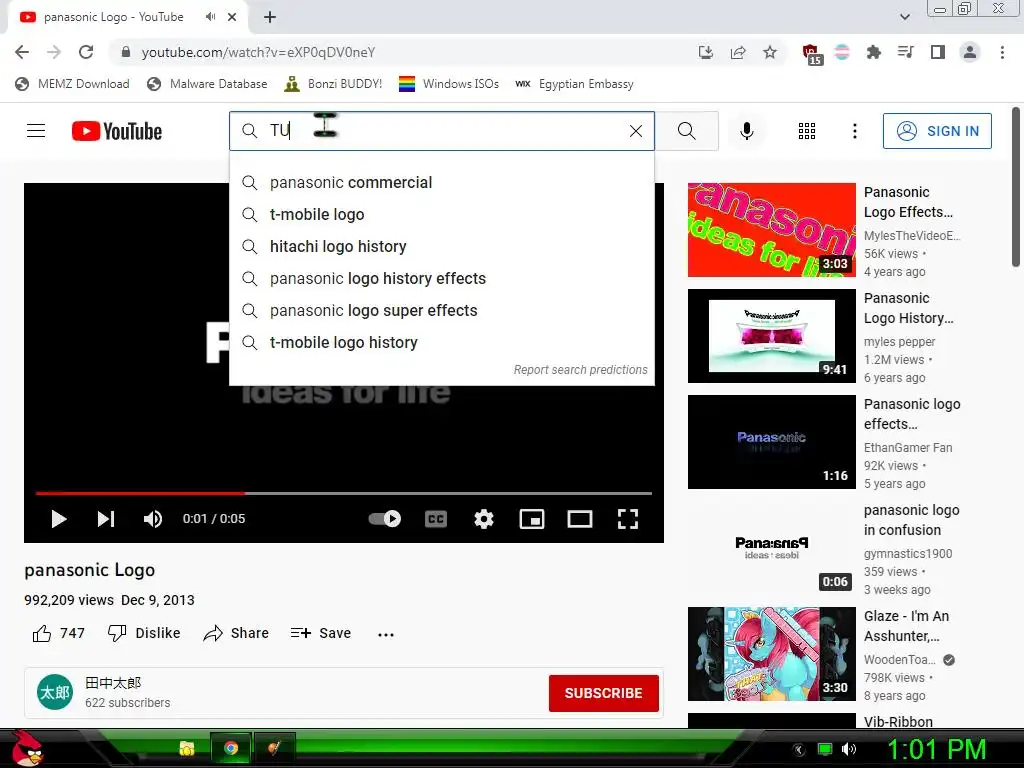This screenshot has height=768, width=1024.
Task: Toggle the autoplay switch in the player
Action: point(385,519)
